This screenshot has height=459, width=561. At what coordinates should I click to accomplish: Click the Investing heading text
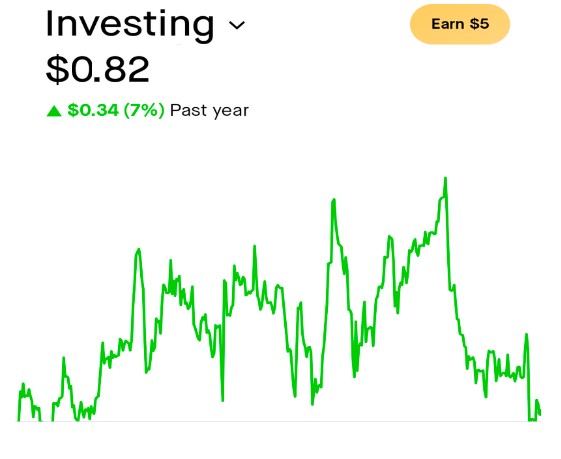coord(130,24)
